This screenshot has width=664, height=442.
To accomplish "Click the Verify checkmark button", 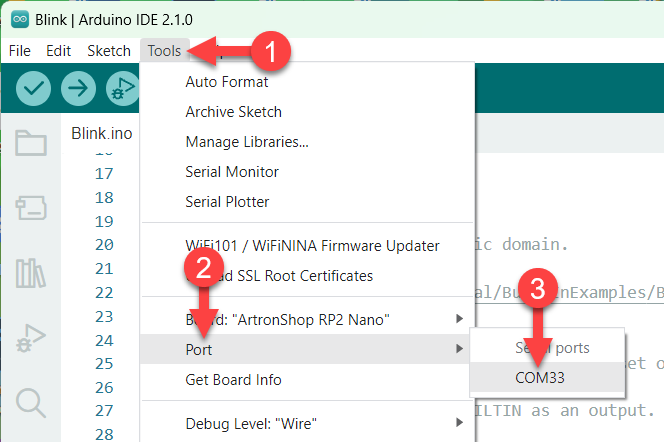I will [x=33, y=88].
